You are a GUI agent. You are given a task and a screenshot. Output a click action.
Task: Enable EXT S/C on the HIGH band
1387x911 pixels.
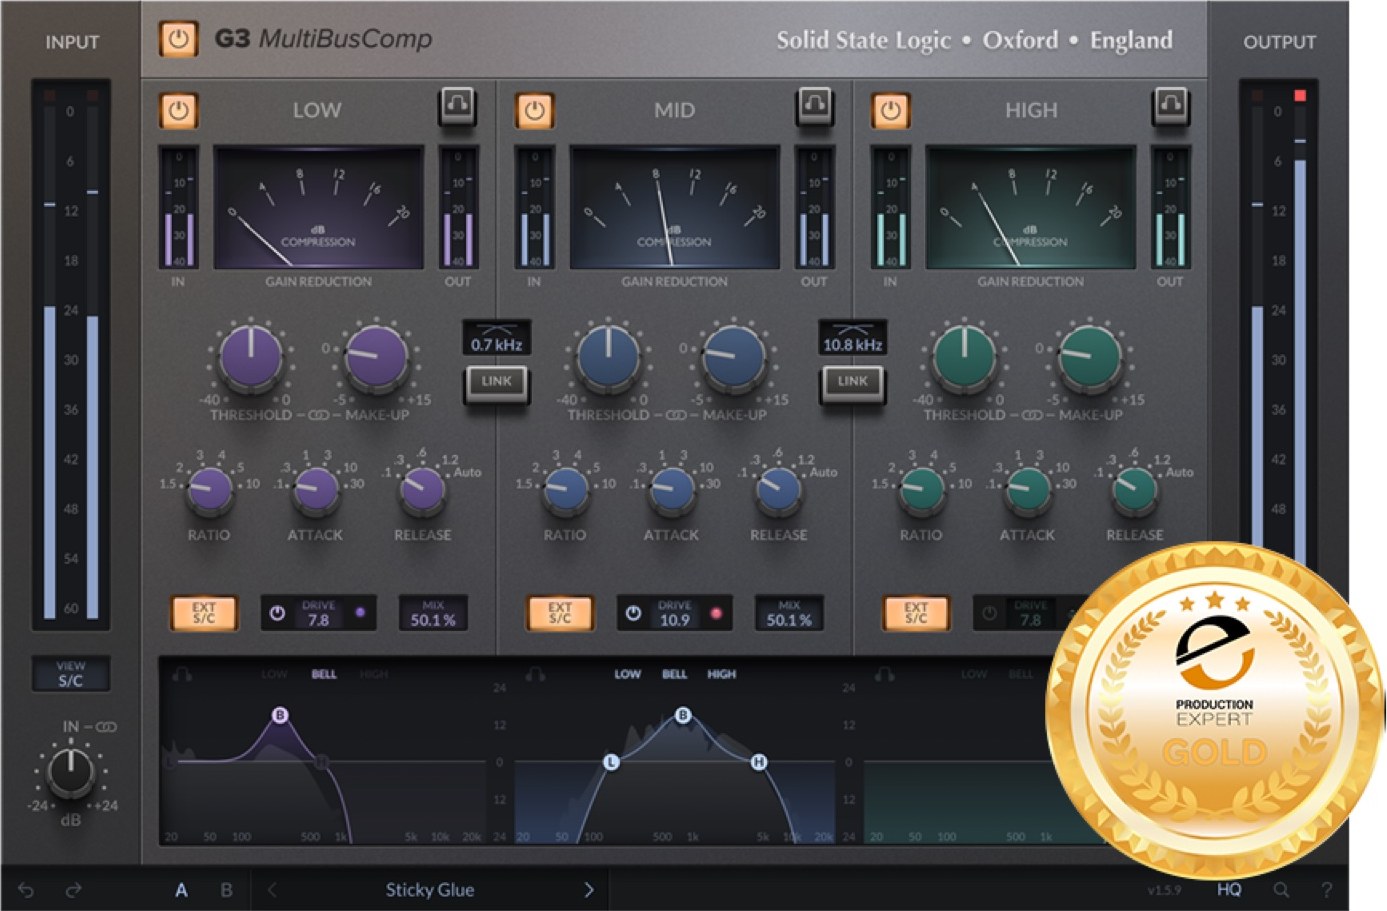tap(916, 613)
